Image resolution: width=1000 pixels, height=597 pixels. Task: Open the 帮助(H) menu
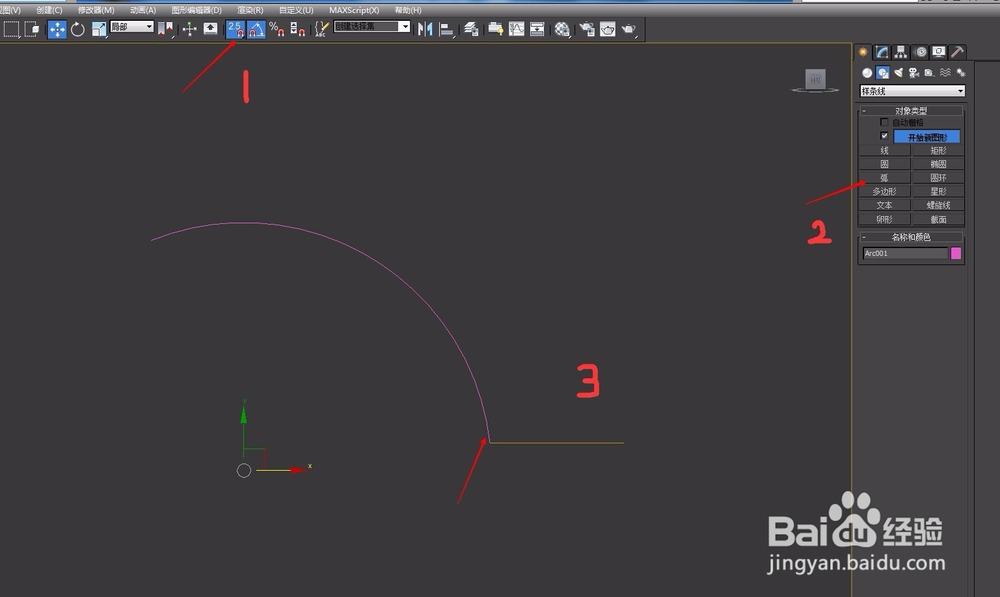tap(408, 10)
